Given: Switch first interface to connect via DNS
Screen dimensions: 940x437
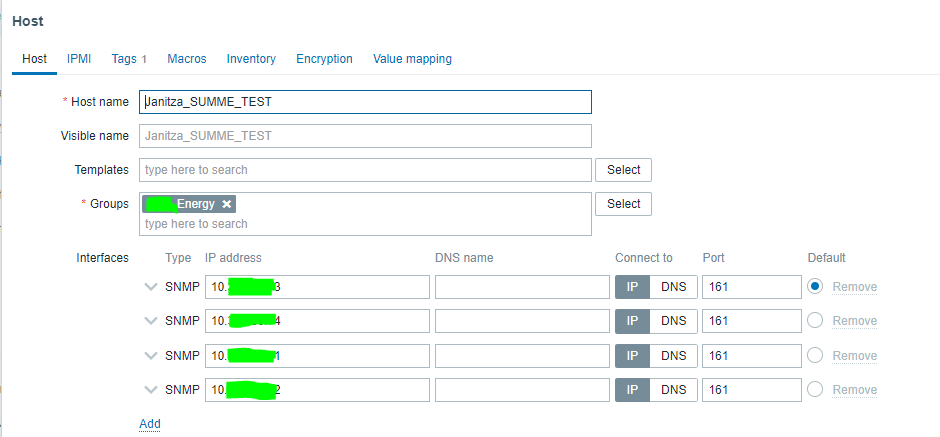Looking at the screenshot, I should pyautogui.click(x=673, y=287).
